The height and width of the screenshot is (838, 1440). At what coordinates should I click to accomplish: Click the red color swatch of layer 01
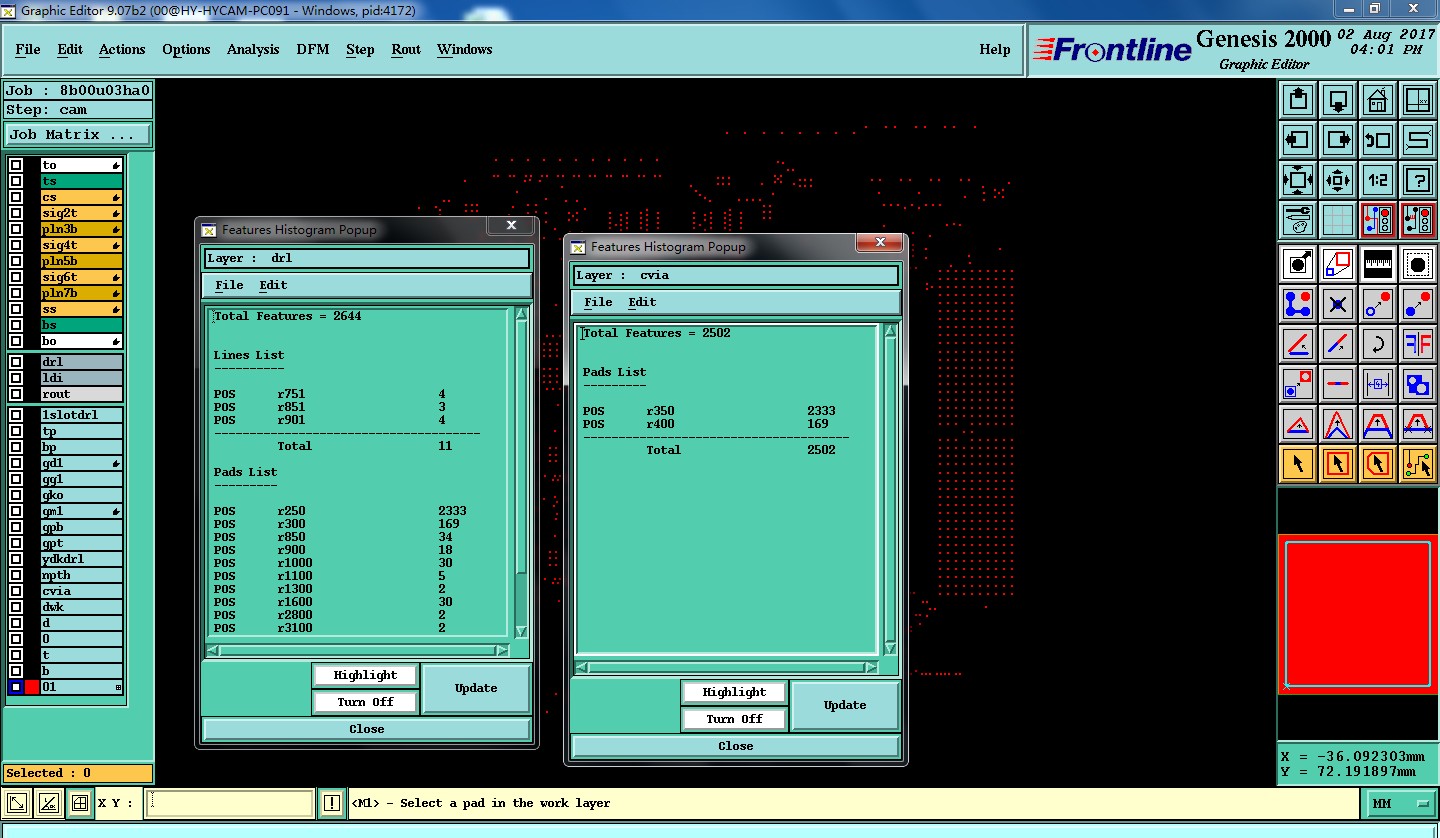(32, 687)
